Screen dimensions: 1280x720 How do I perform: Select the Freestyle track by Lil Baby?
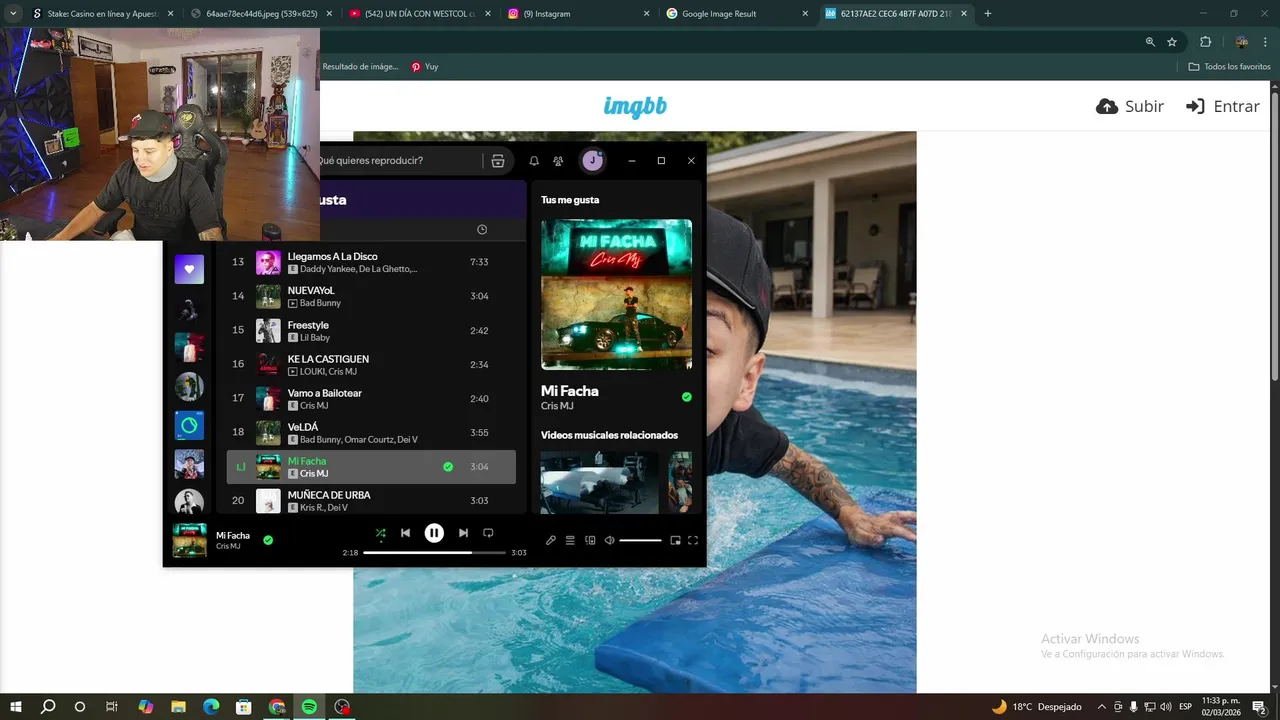click(371, 331)
